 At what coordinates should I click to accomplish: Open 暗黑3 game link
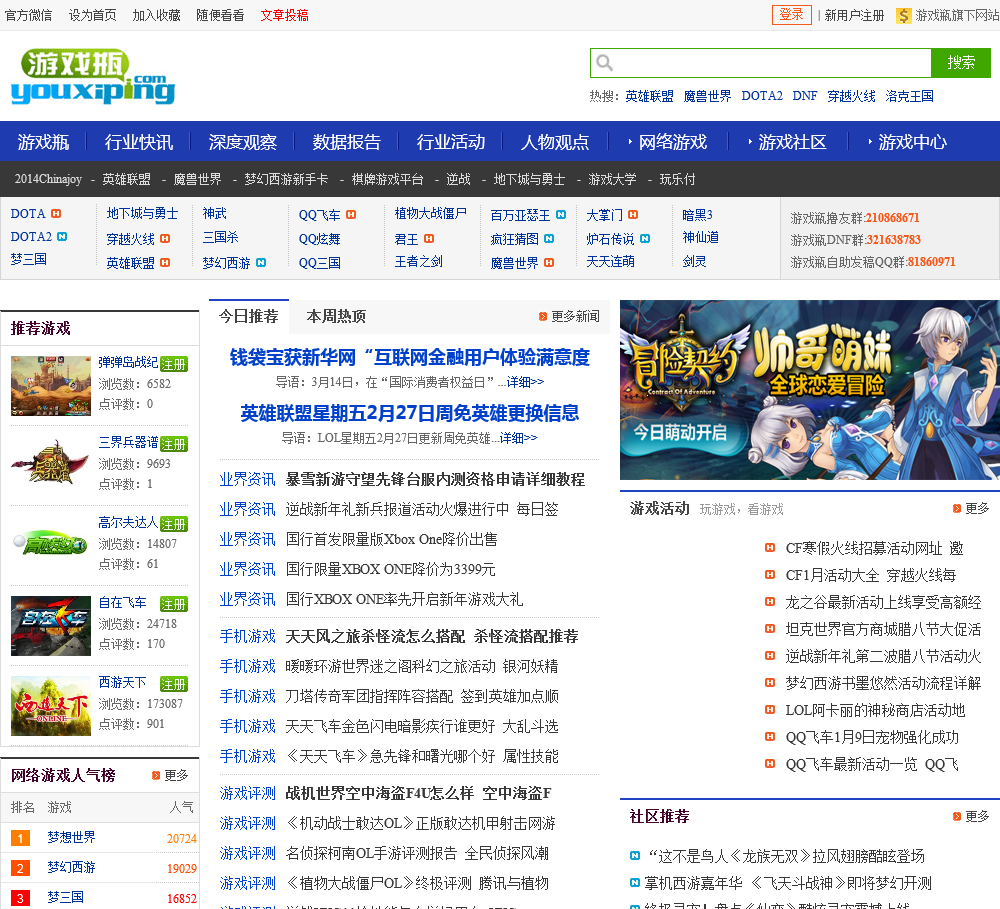(x=697, y=215)
